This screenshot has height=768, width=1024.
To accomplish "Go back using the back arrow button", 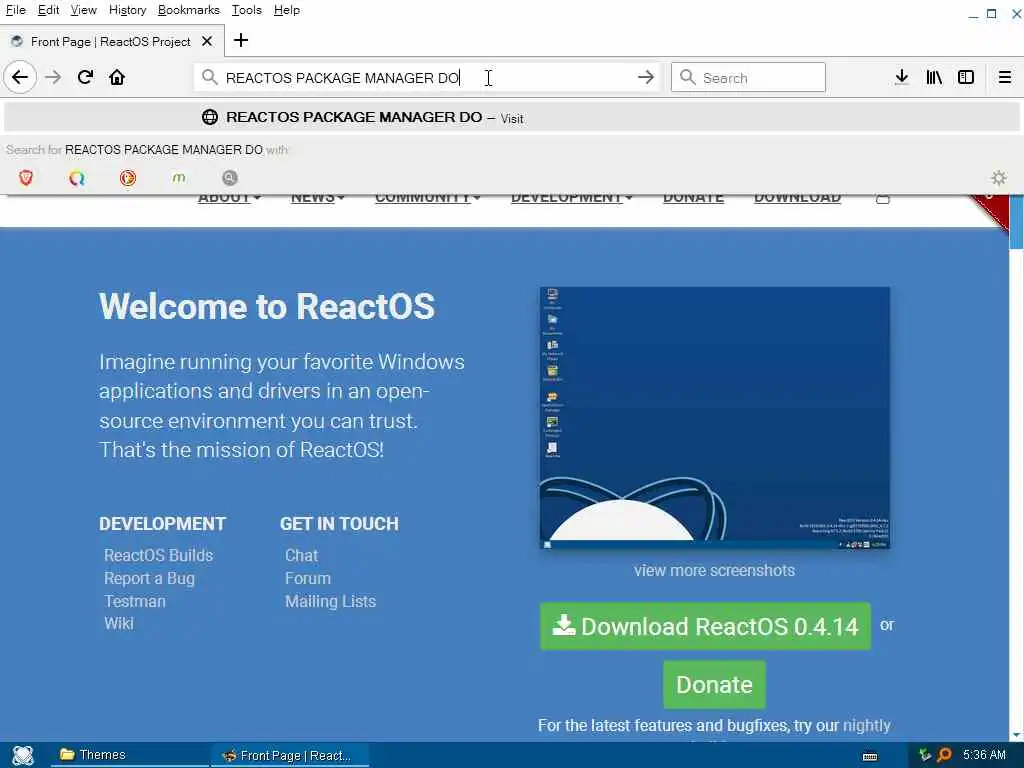I will [20, 78].
